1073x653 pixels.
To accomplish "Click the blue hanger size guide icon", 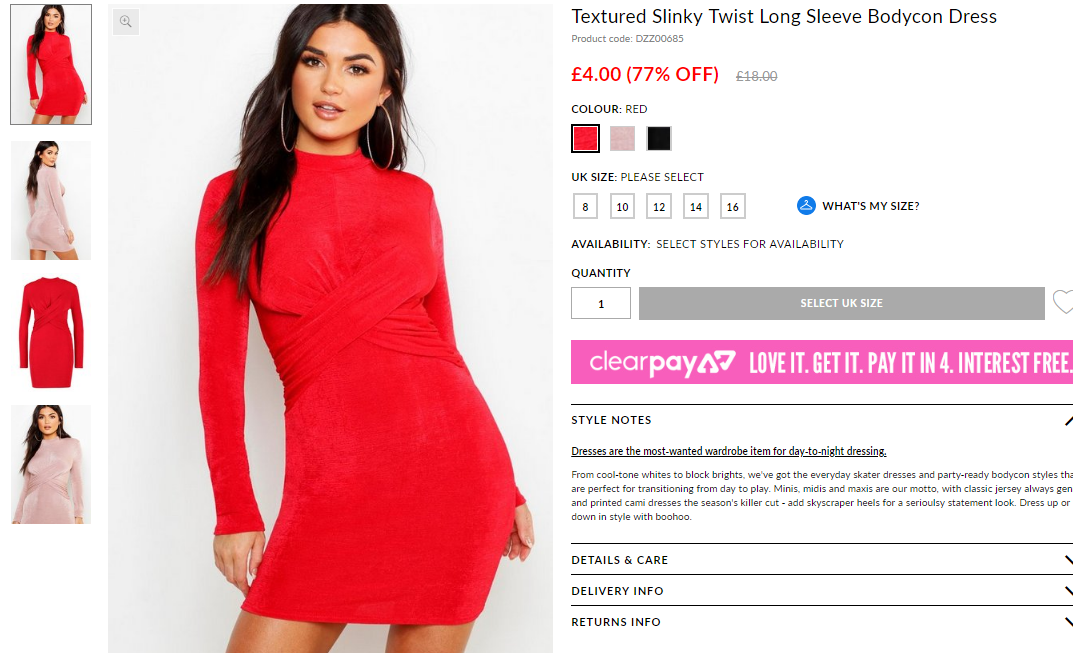I will pos(806,205).
